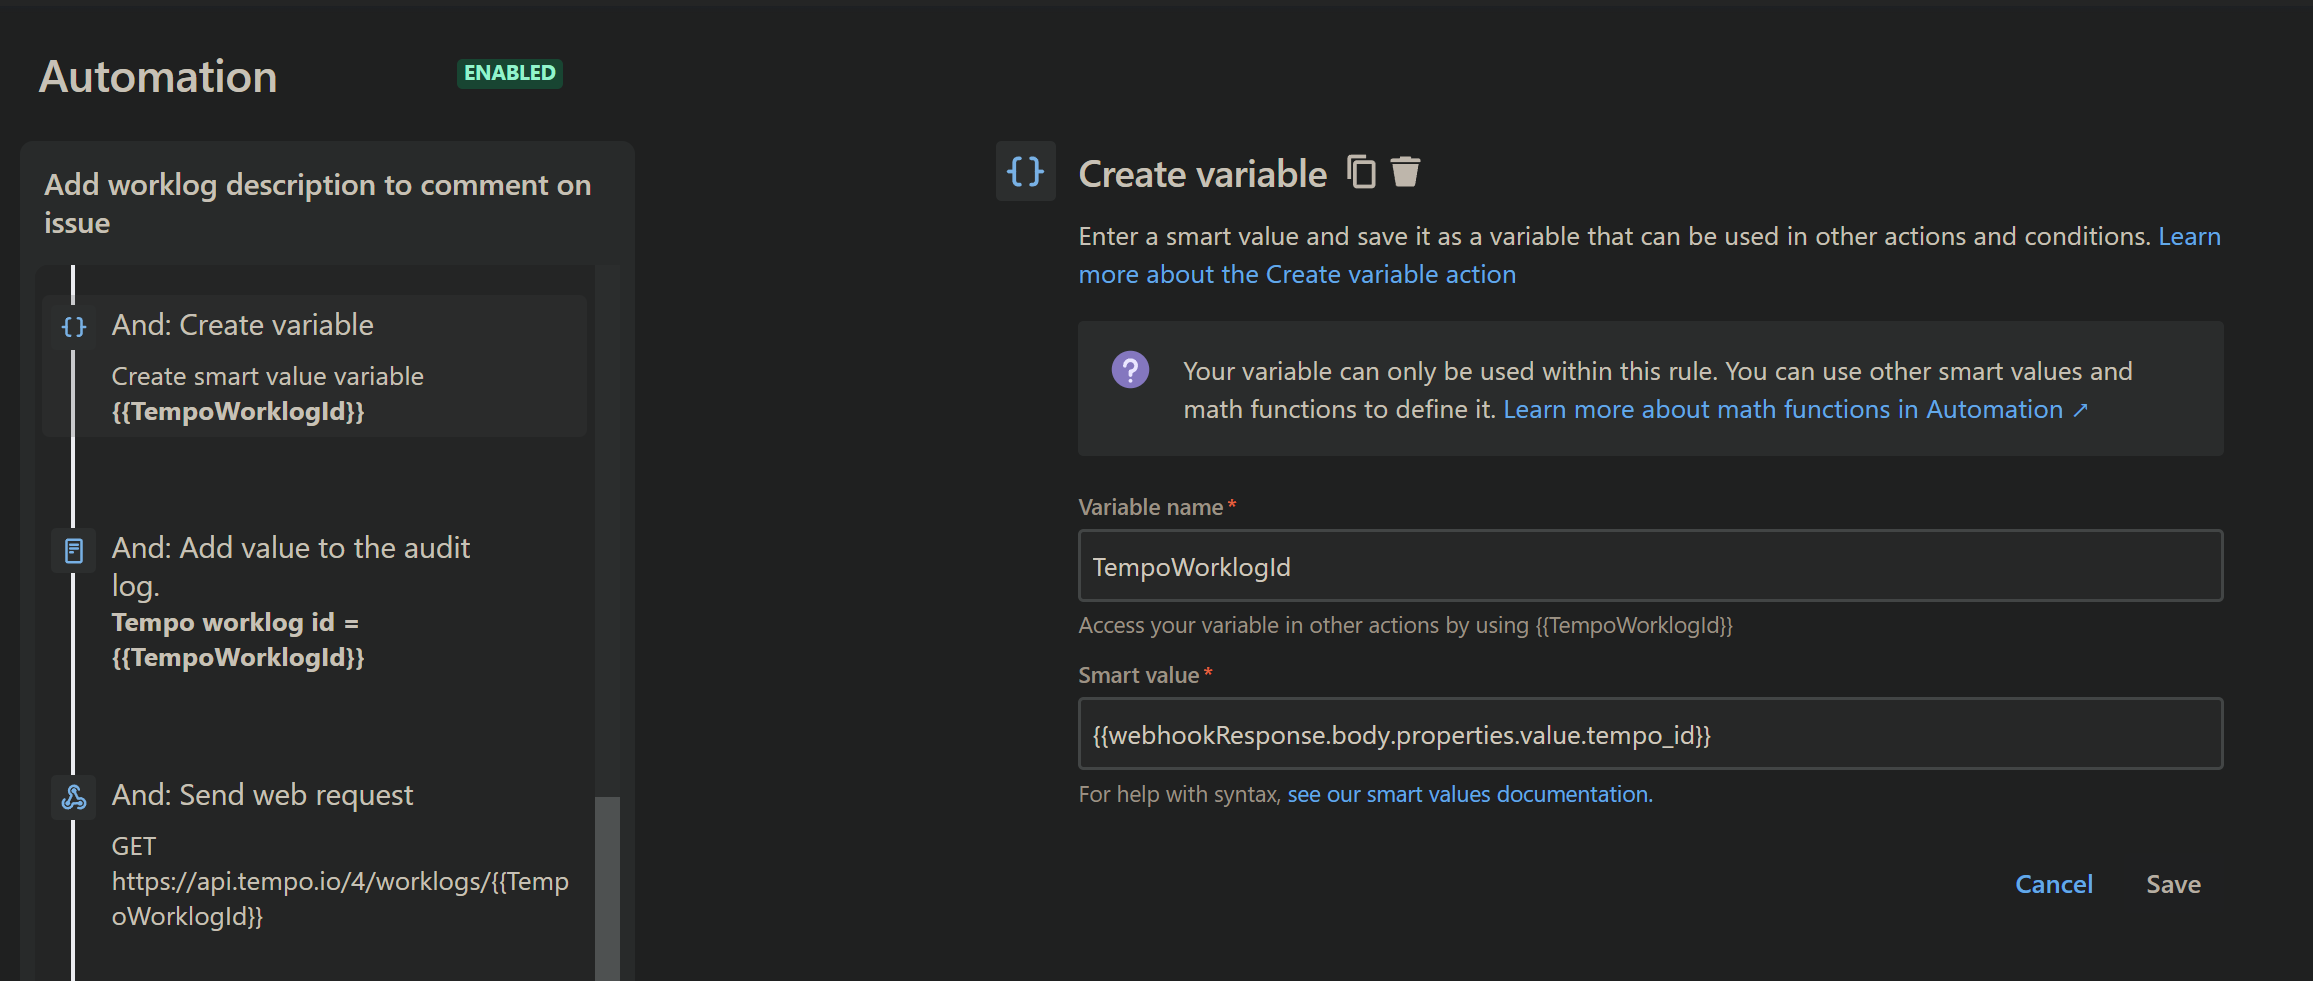2313x981 pixels.
Task: Open the smart values documentation link
Action: (x=1469, y=794)
